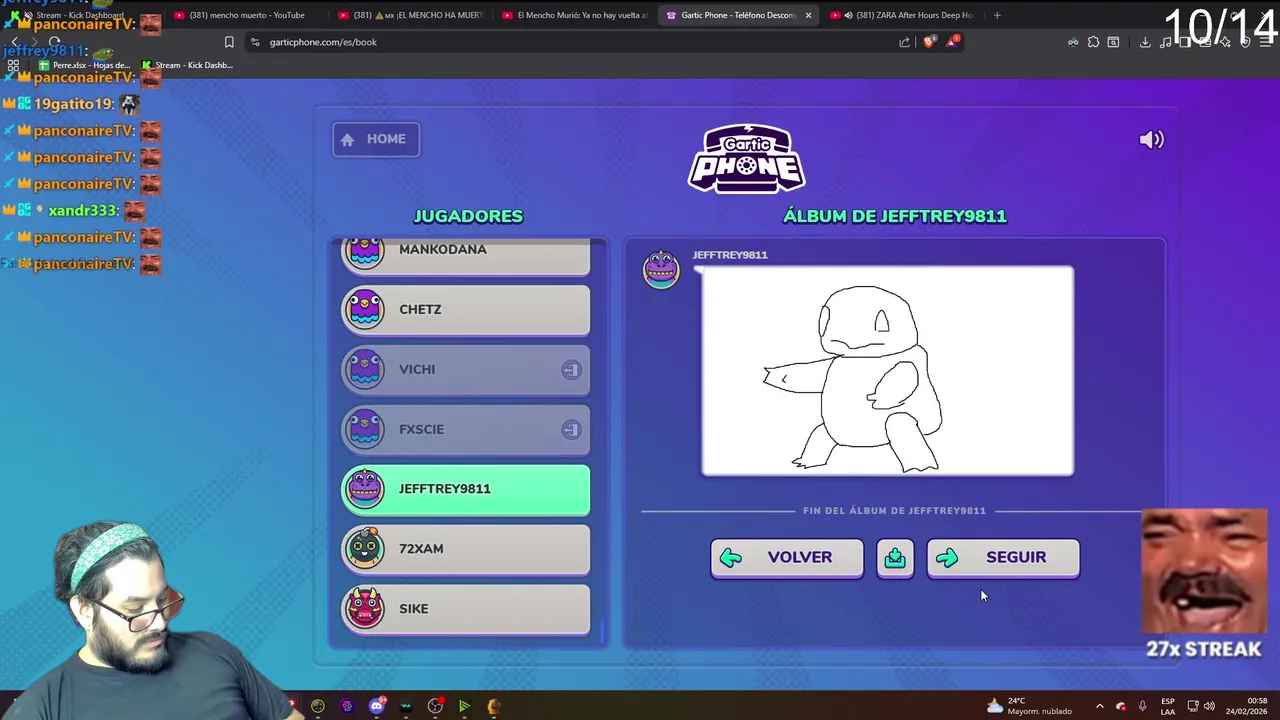Screen dimensions: 1280x720
Task: Click the exit icon on VICHI row
Action: coord(570,370)
